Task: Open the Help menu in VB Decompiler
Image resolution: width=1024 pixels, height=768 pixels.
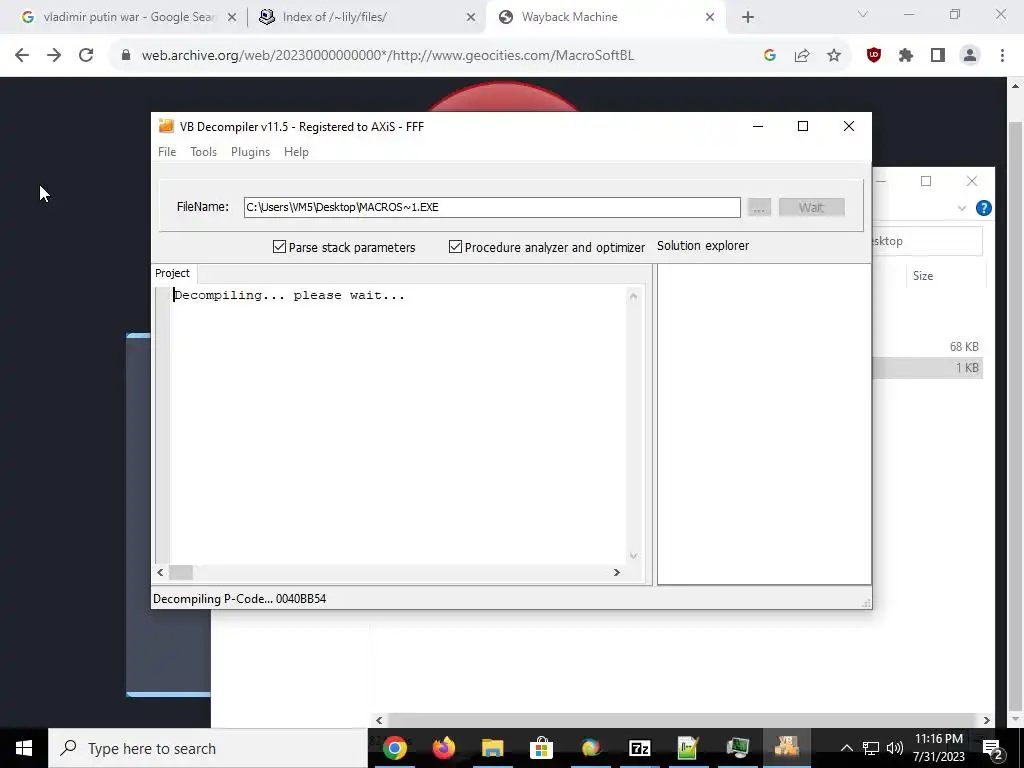Action: pos(296,152)
